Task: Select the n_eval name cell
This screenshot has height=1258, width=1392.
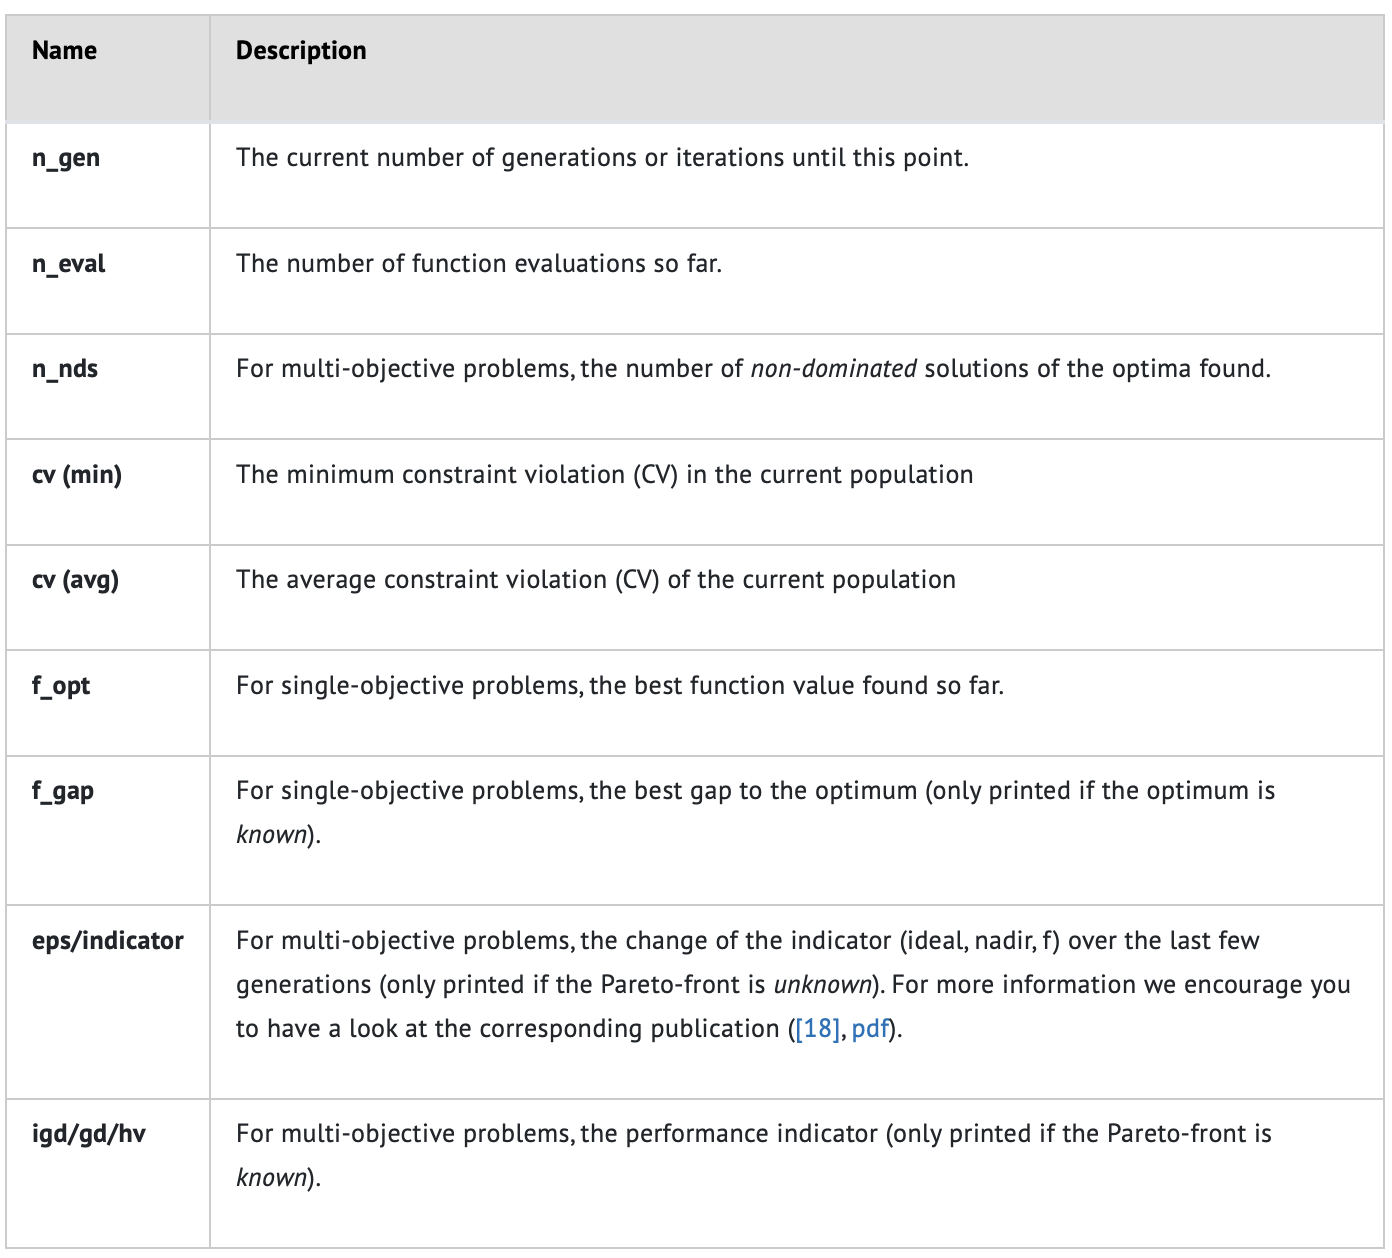Action: point(68,264)
